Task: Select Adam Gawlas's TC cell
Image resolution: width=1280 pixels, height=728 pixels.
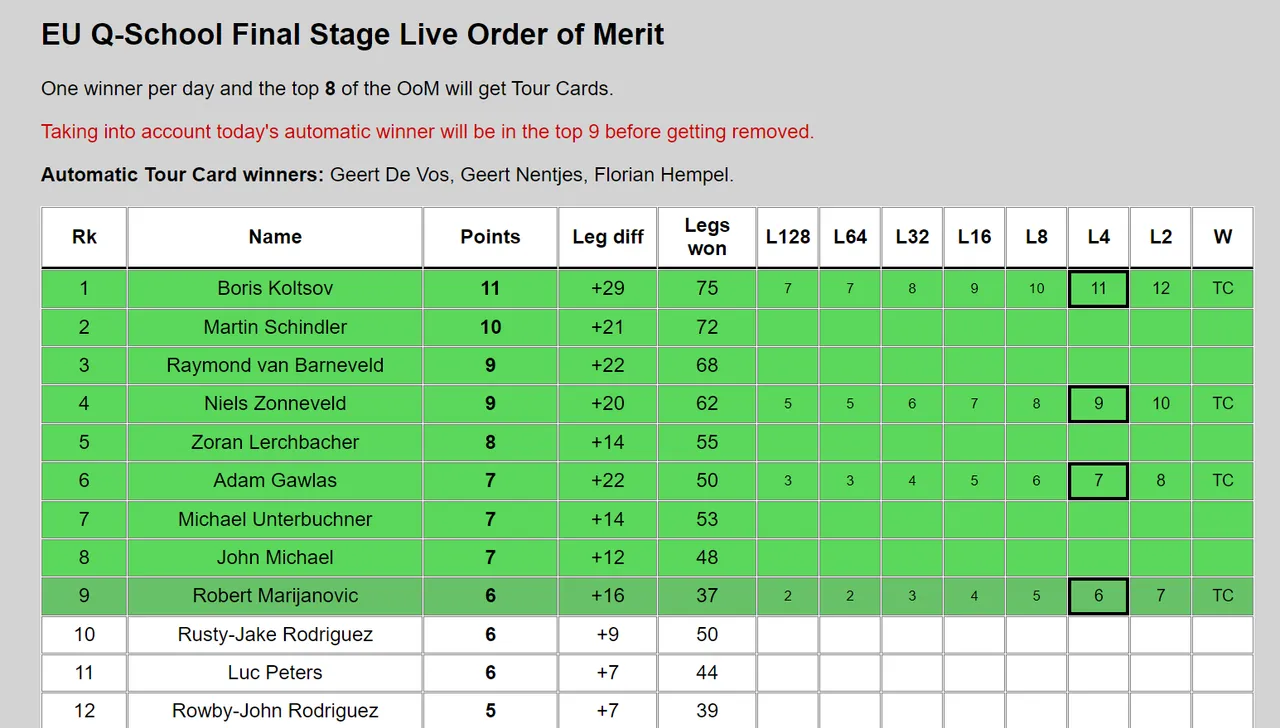Action: coord(1222,480)
